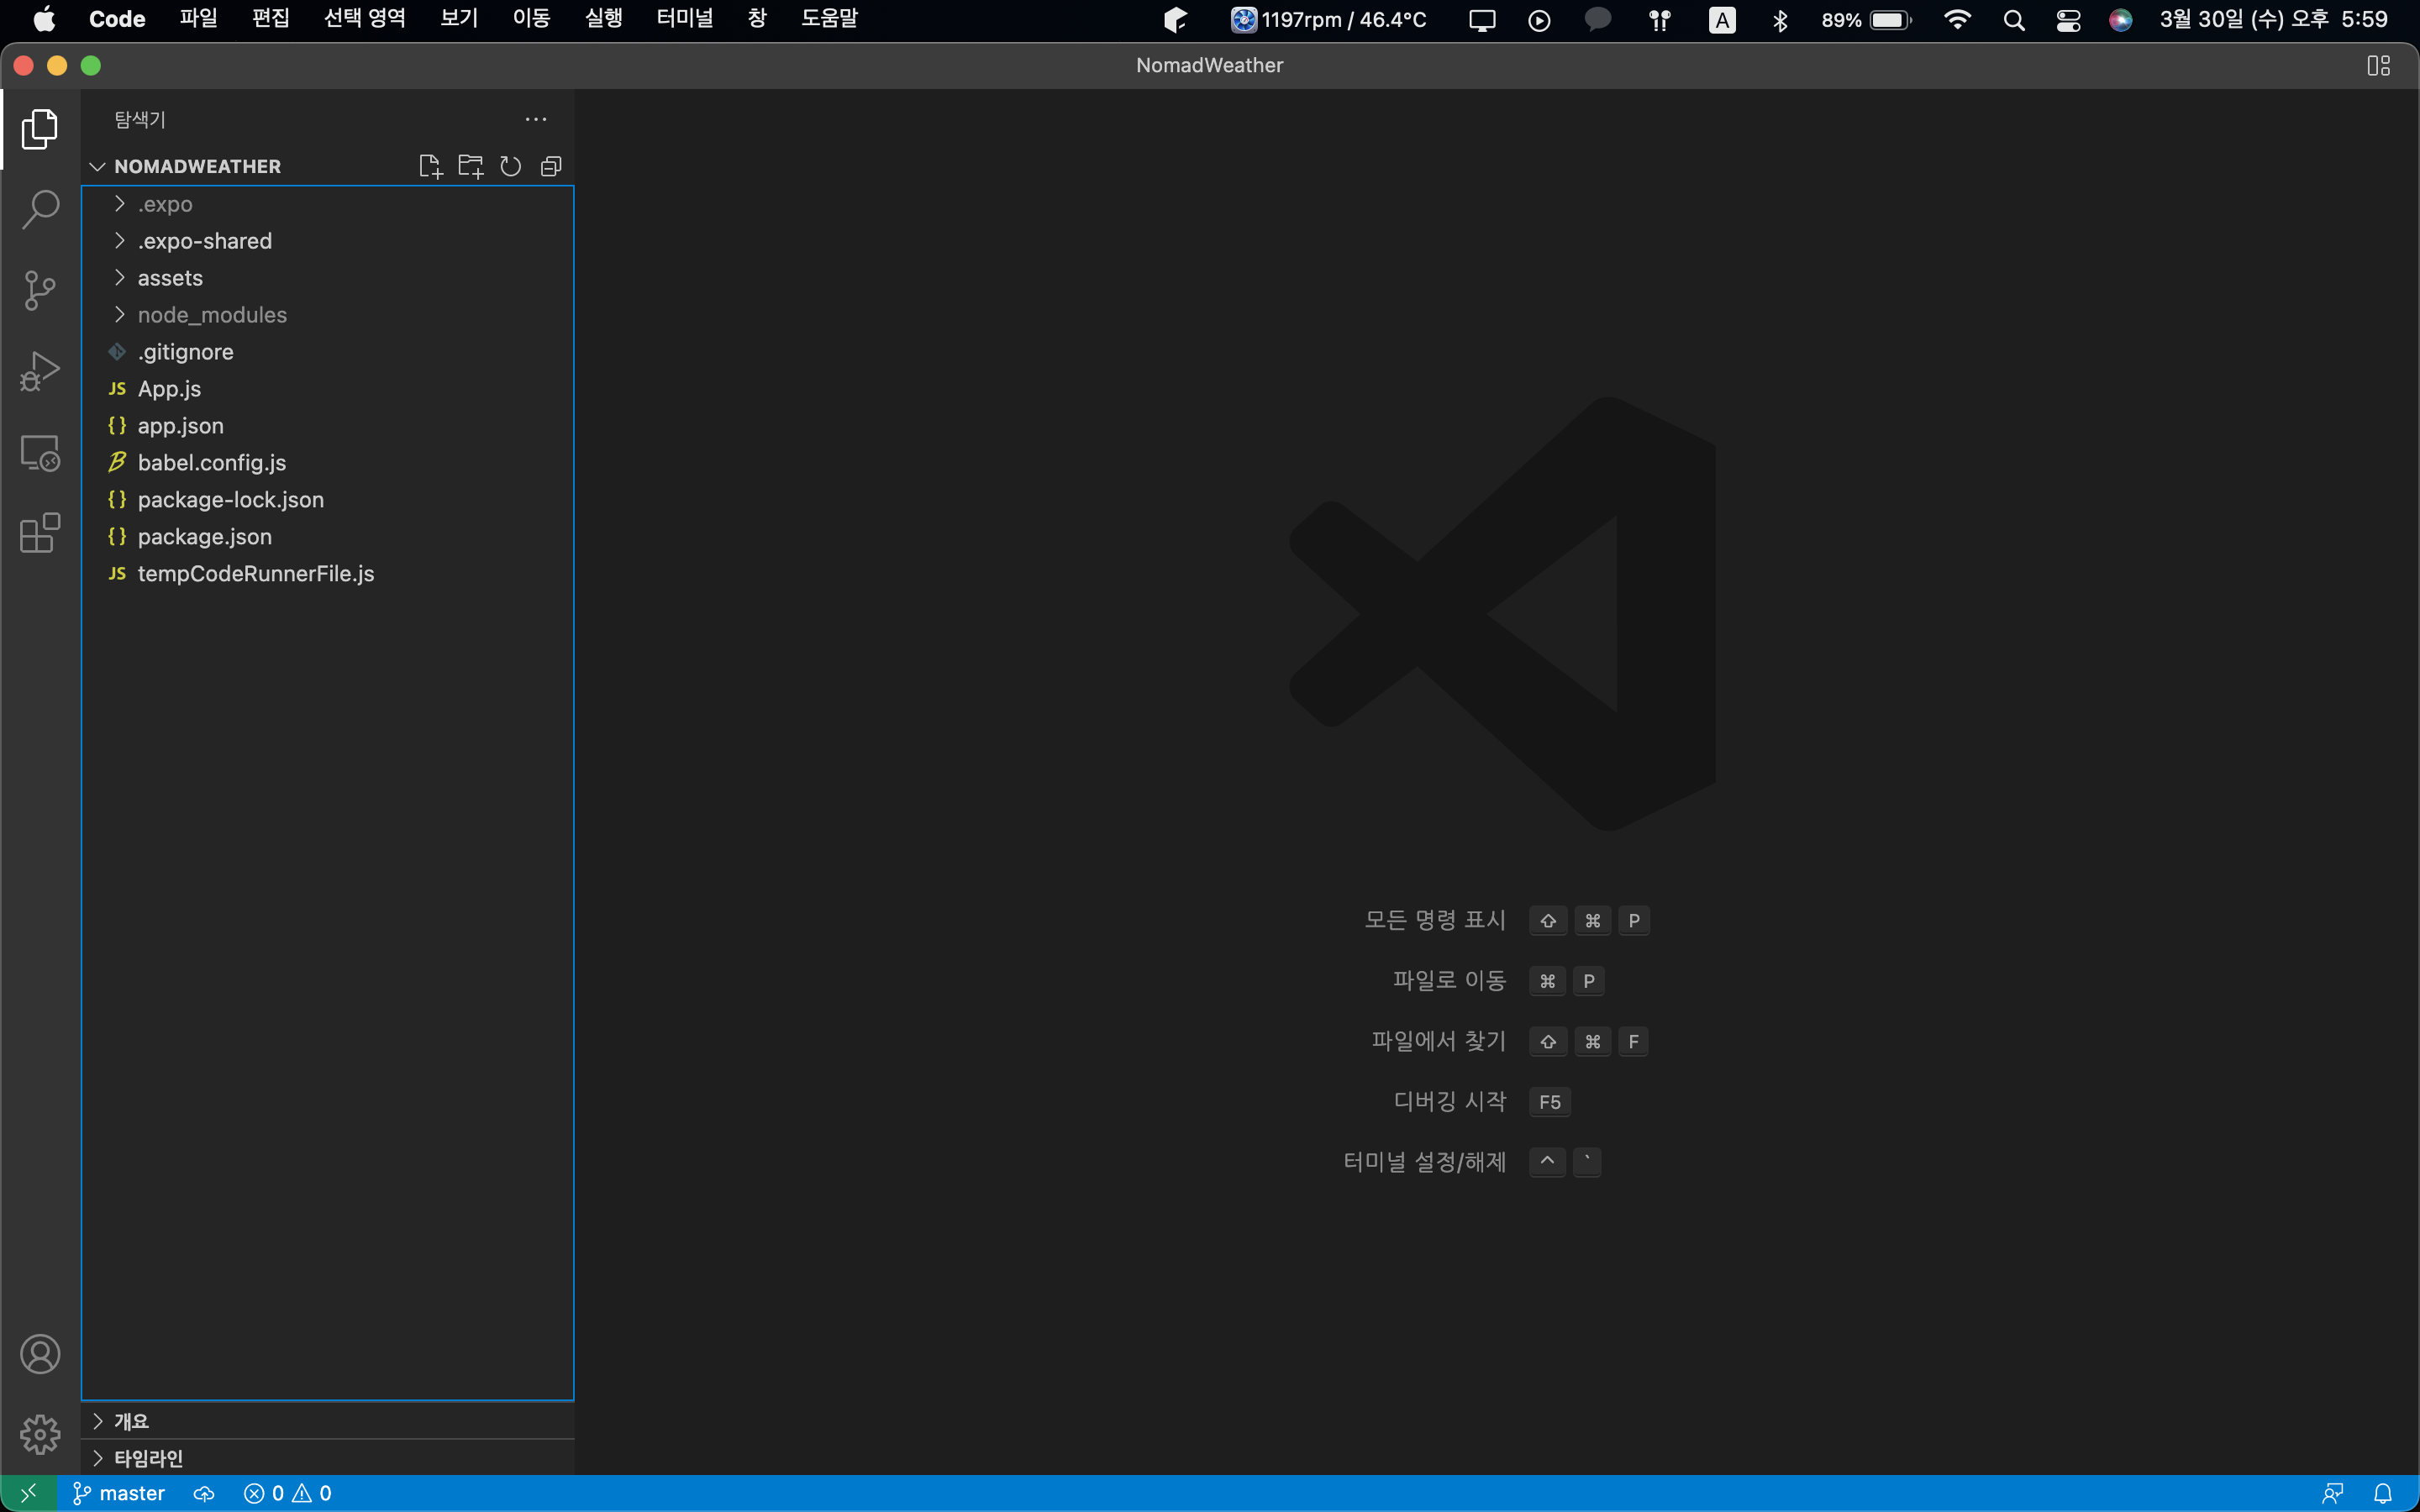The image size is (2420, 1512).
Task: Open the Manage gear settings icon
Action: point(40,1434)
